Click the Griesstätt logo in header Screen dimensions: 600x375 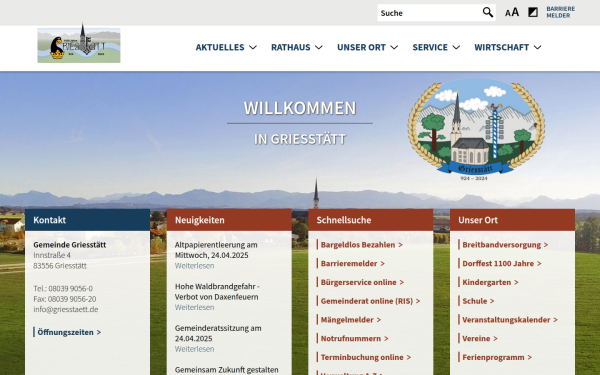(x=79, y=43)
